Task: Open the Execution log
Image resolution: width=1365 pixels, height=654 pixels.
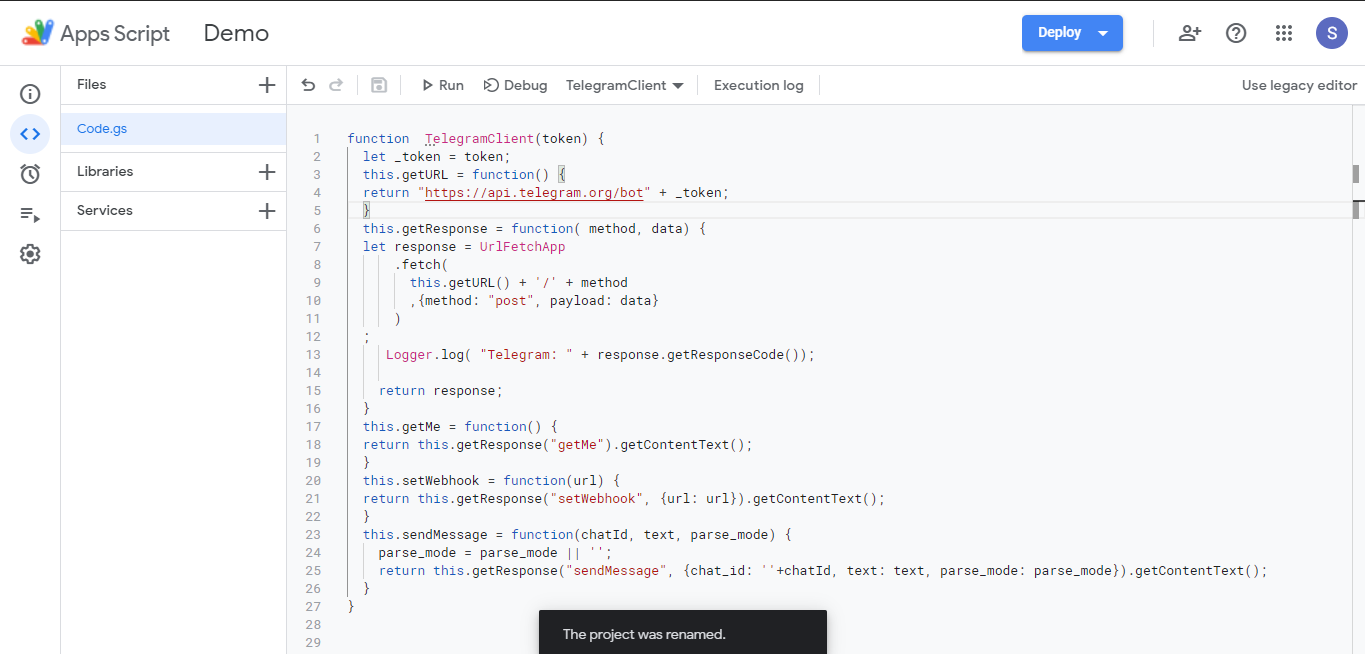Action: tap(757, 85)
